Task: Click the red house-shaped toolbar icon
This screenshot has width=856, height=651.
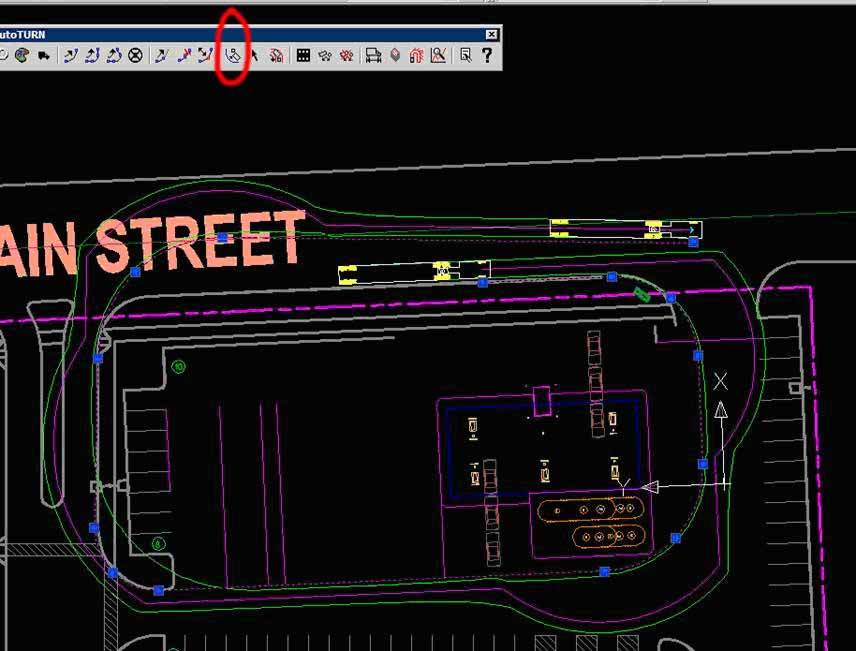Action: point(416,56)
